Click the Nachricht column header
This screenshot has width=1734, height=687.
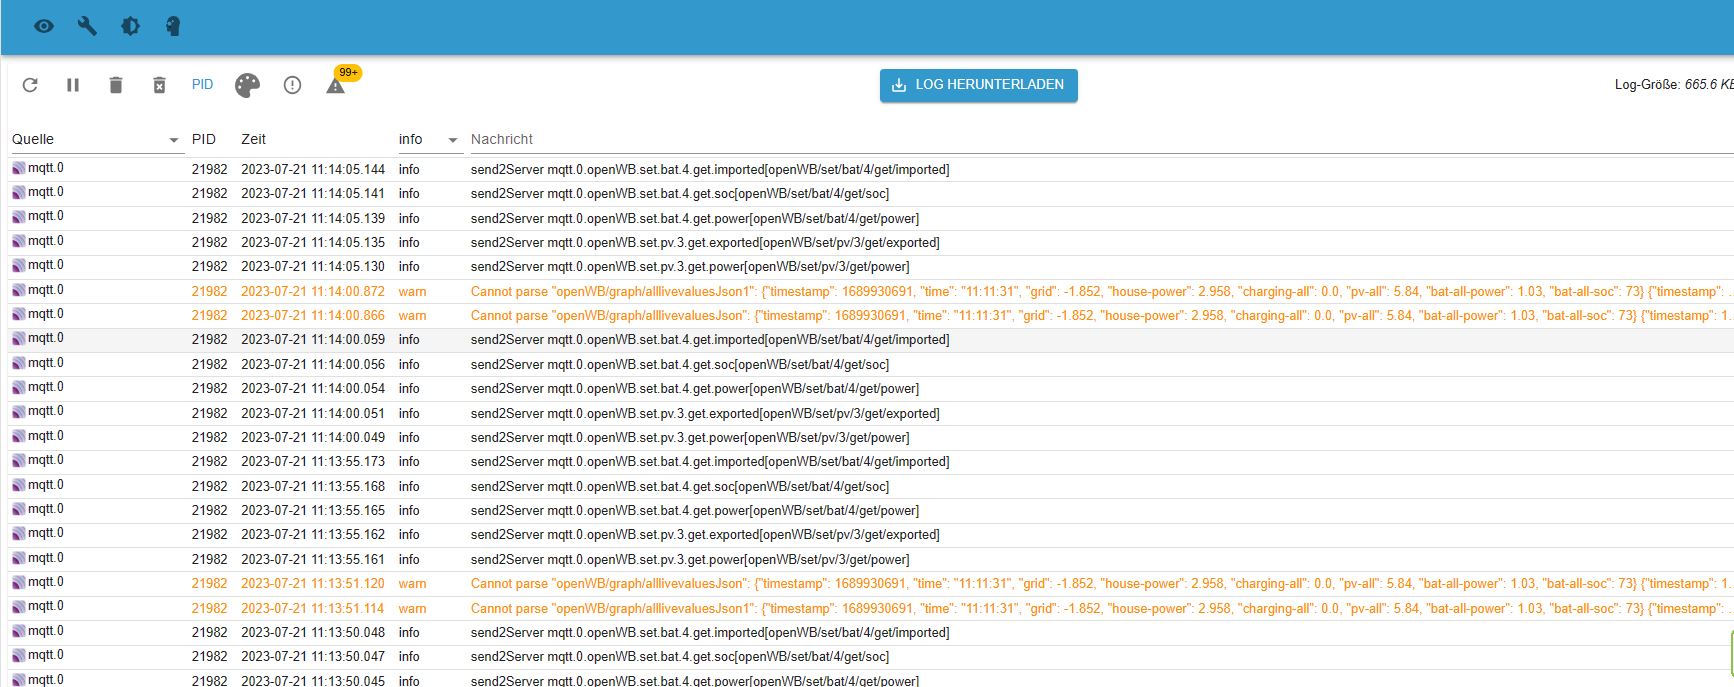coord(502,140)
